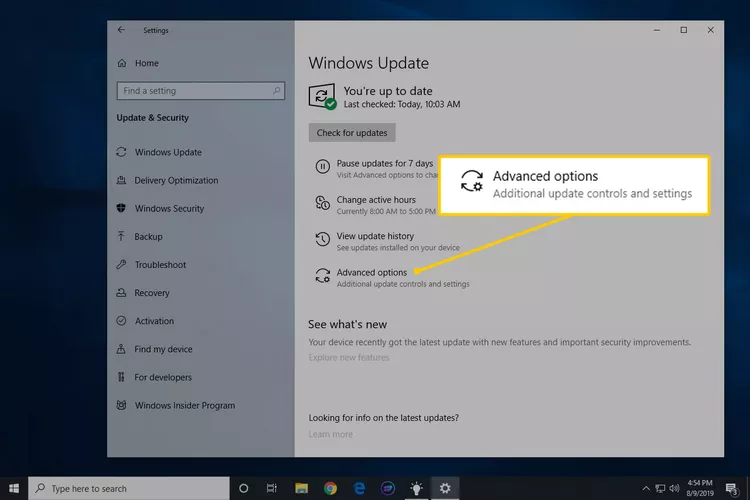This screenshot has width=750, height=500.
Task: Click the Home icon in Settings sidebar
Action: click(x=122, y=63)
